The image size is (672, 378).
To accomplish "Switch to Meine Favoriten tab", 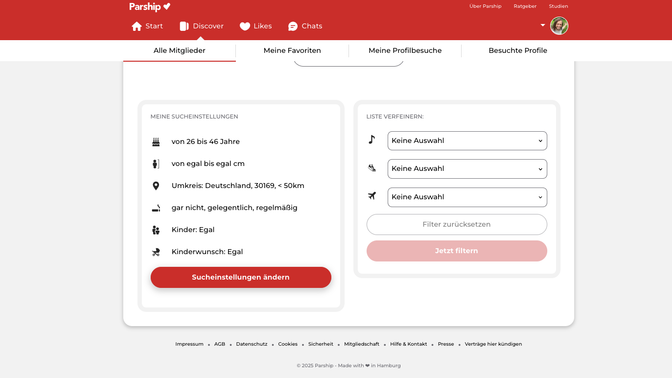I will [x=292, y=51].
